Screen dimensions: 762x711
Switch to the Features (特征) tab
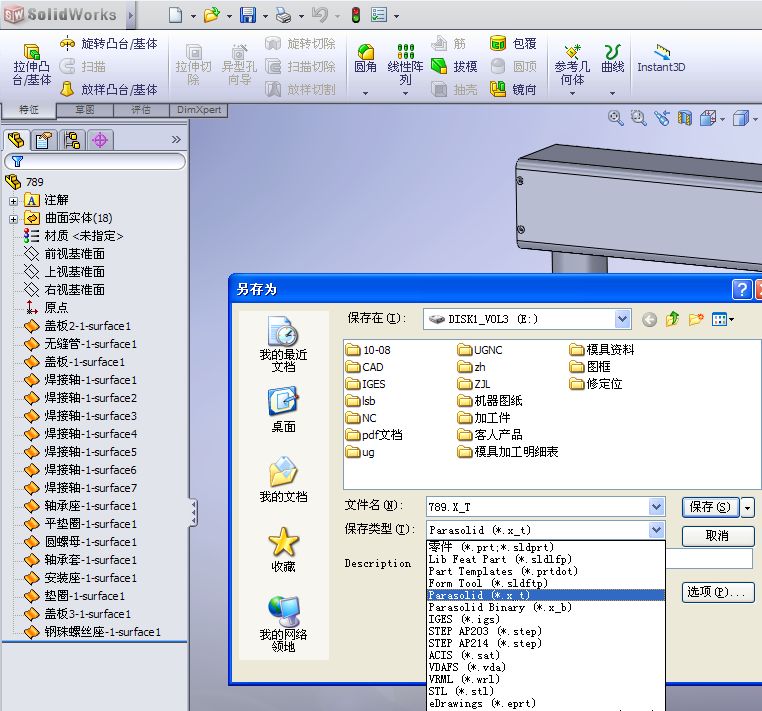(29, 110)
